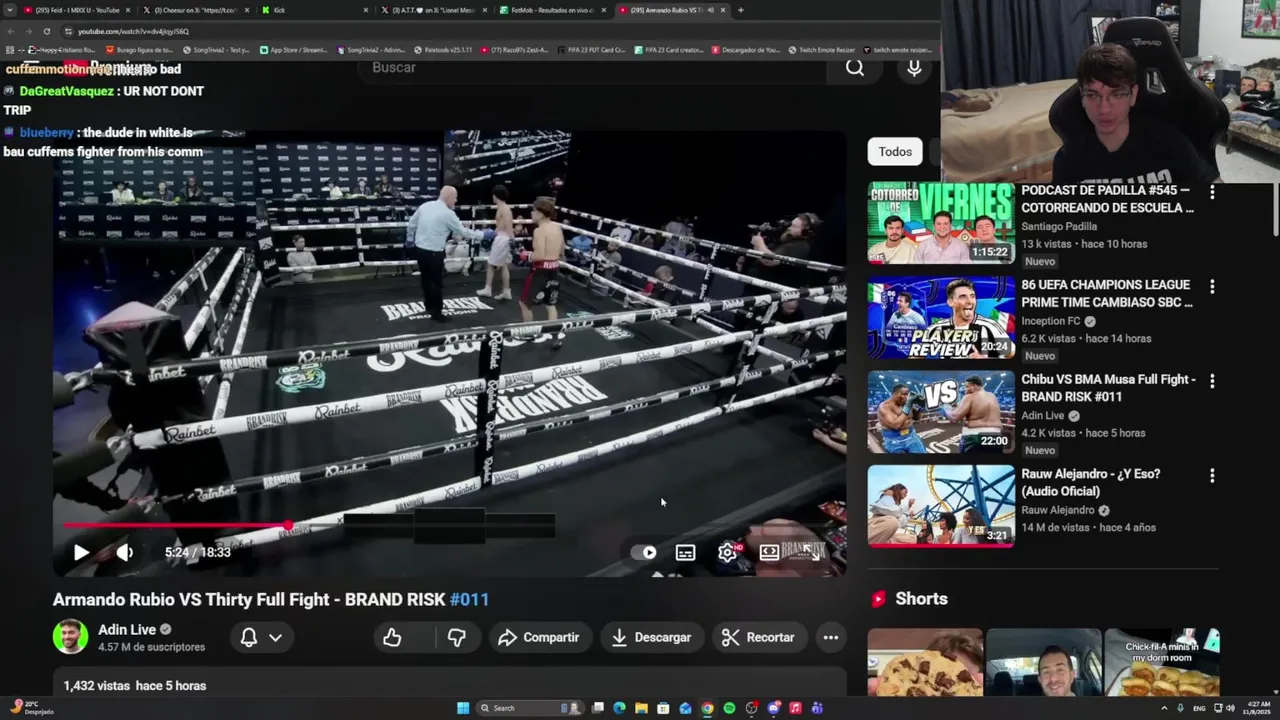Screen dimensions: 1280x720
Task: Open Spotify from the taskbar
Action: pos(729,708)
